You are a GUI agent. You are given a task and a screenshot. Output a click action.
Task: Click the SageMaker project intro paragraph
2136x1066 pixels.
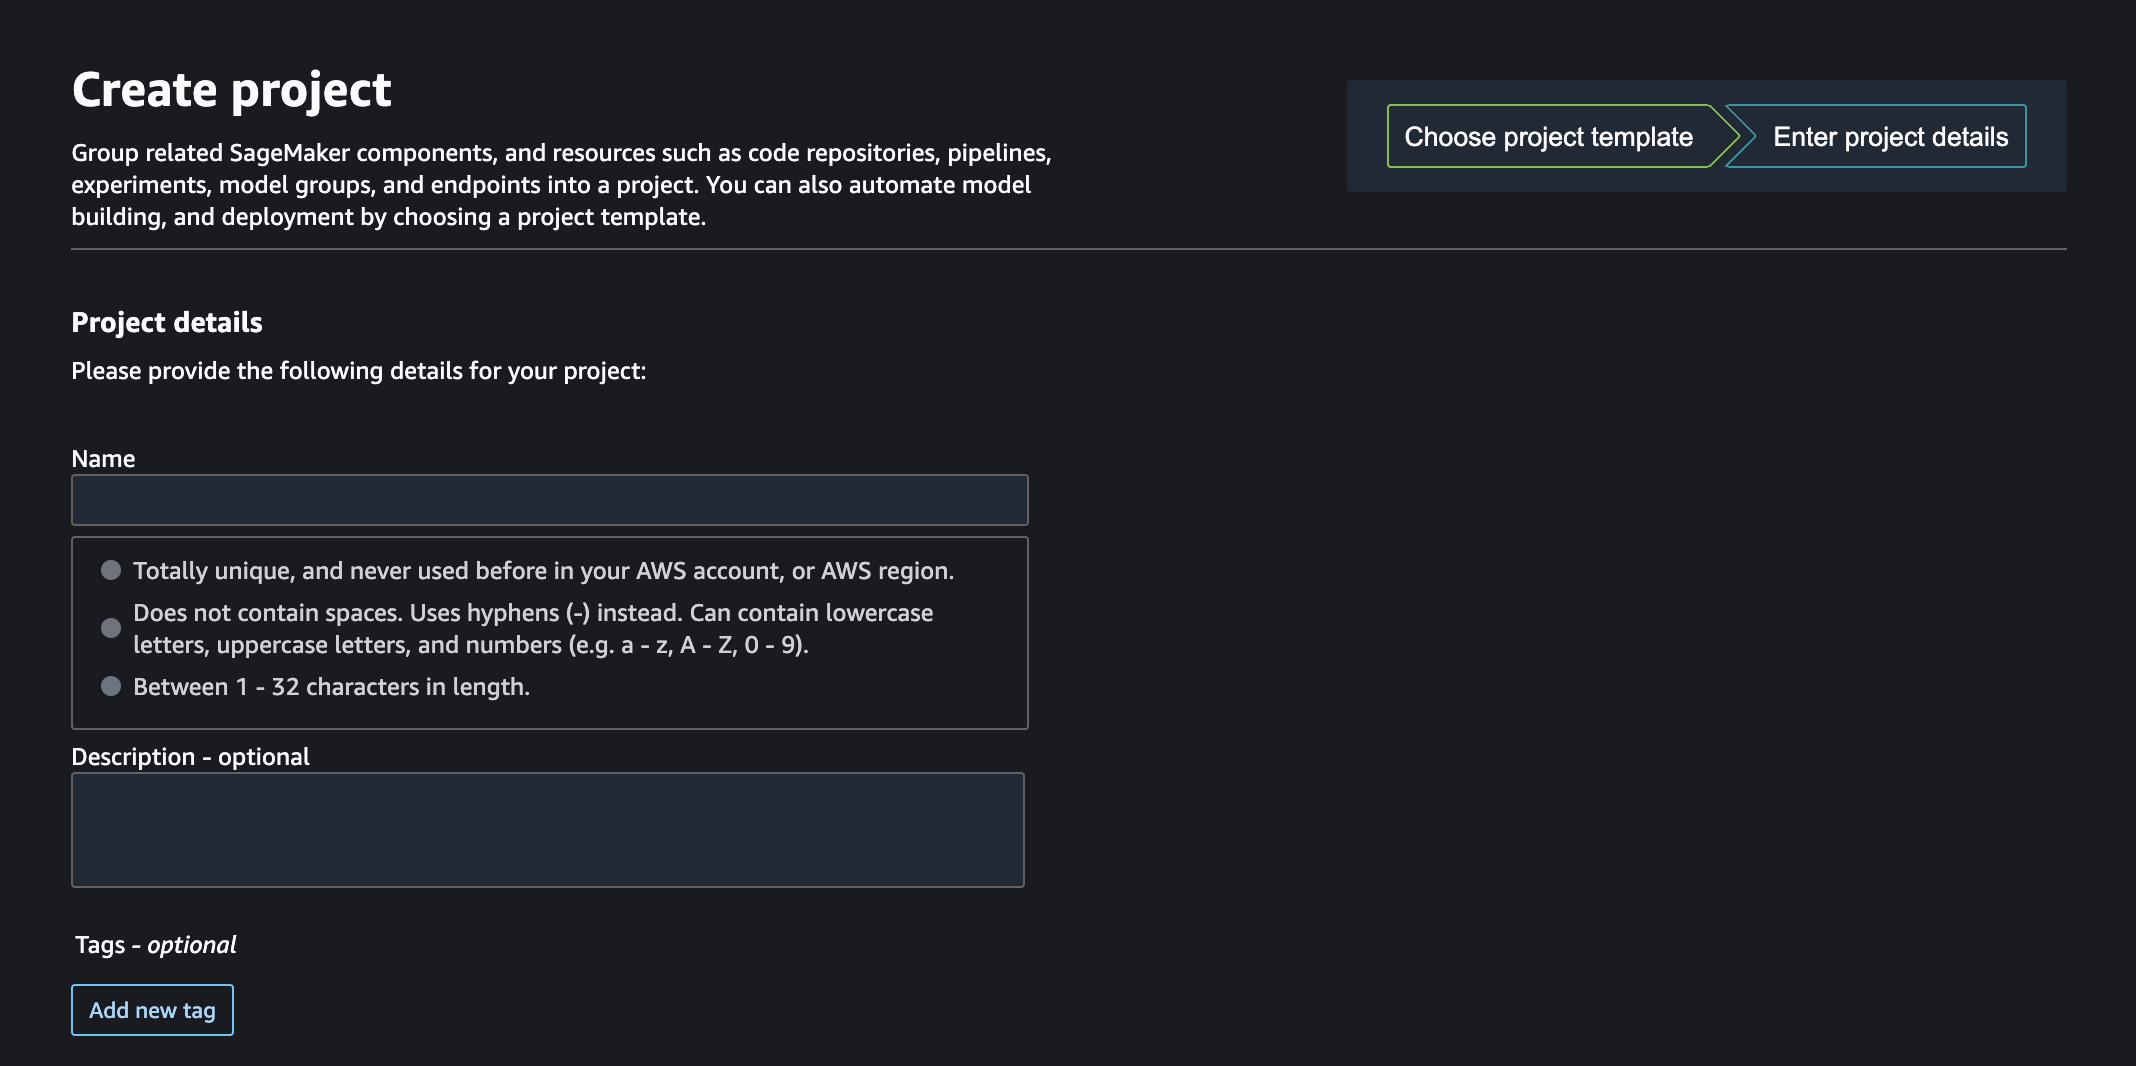tap(561, 184)
